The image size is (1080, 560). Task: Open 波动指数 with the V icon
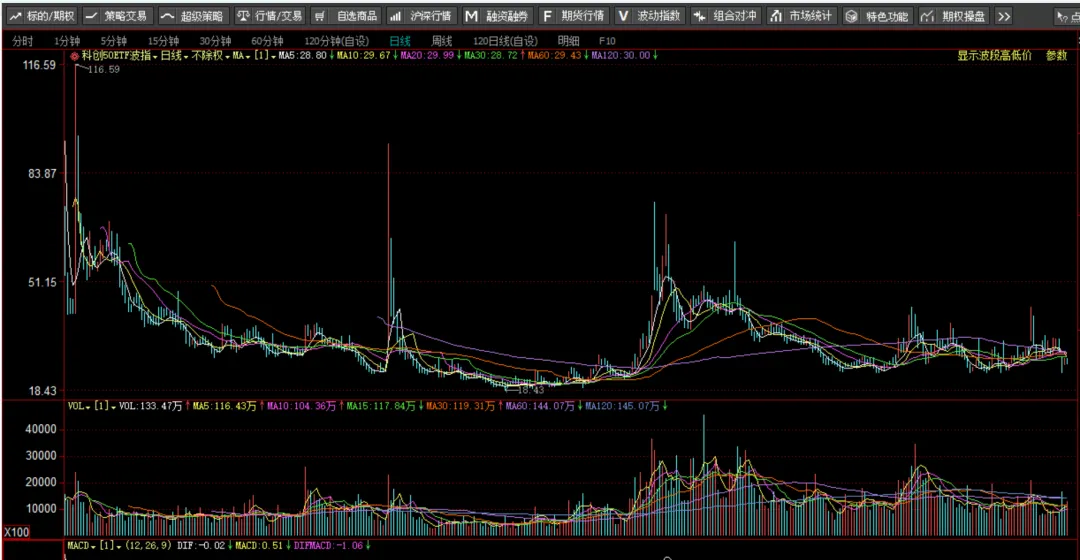(649, 16)
